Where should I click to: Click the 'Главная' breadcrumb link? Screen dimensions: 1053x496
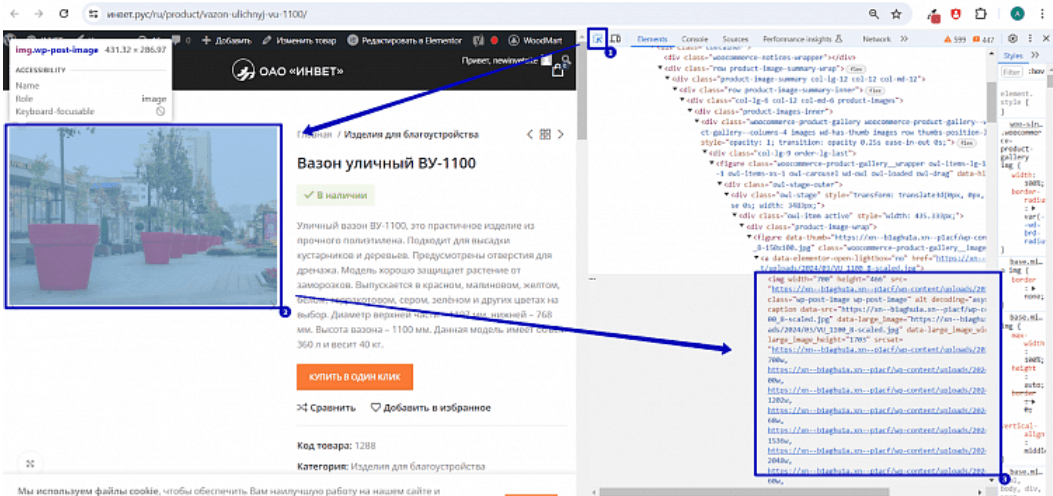click(314, 134)
